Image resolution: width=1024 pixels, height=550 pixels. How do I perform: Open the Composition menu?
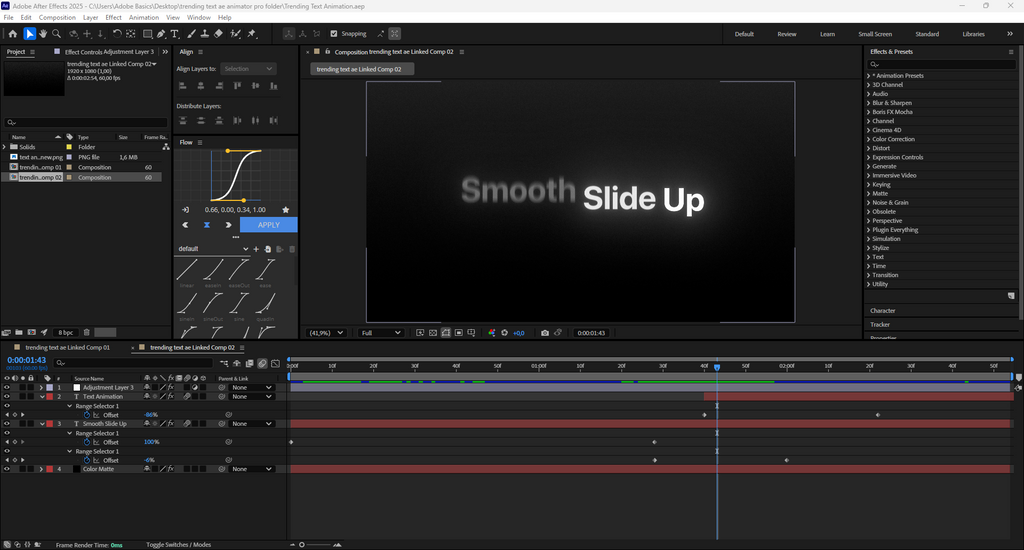(x=57, y=17)
